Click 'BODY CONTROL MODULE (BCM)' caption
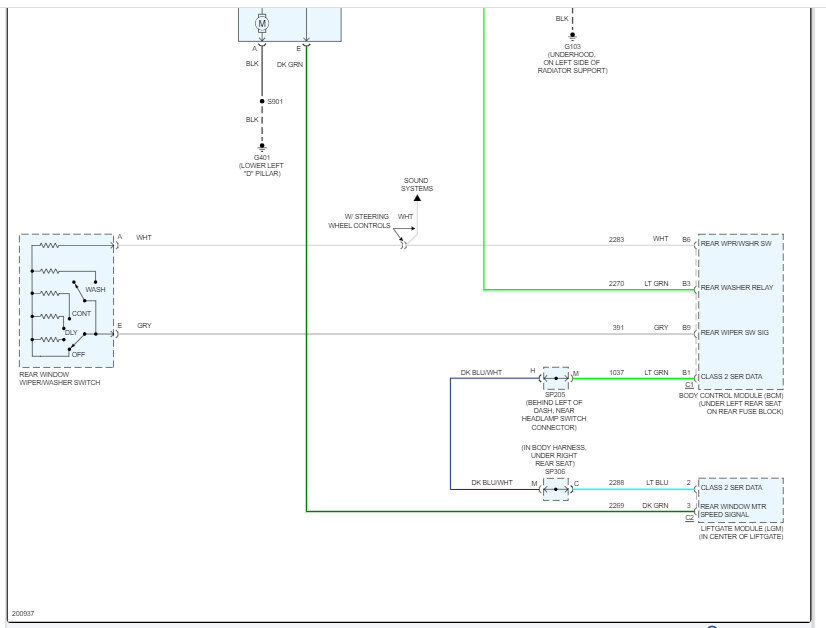The width and height of the screenshot is (826, 628). [x=731, y=396]
